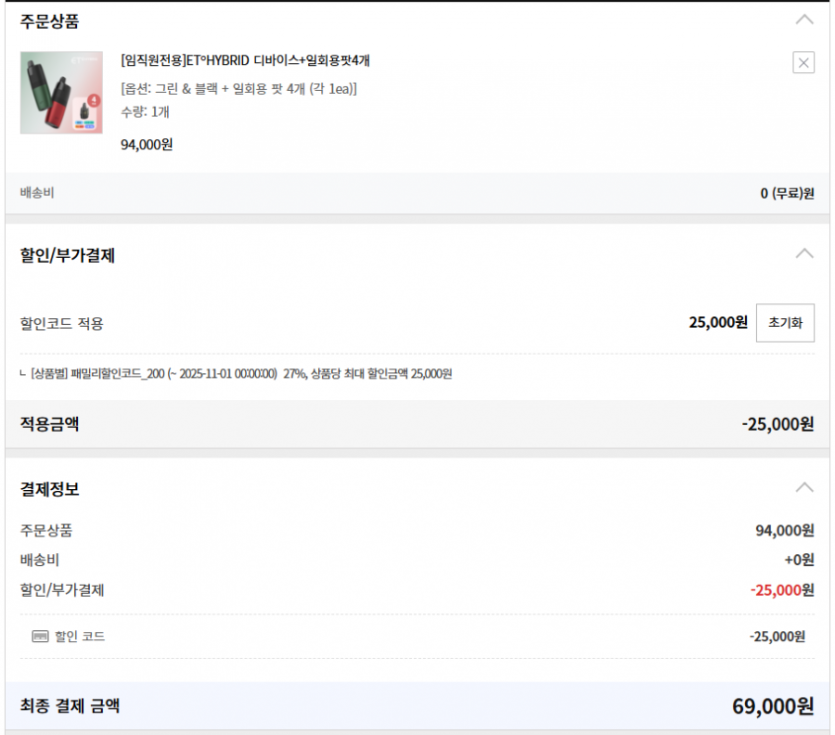Click the +0원 shipping value in 결제정보
Screen dimensions: 835x735
pos(798,560)
